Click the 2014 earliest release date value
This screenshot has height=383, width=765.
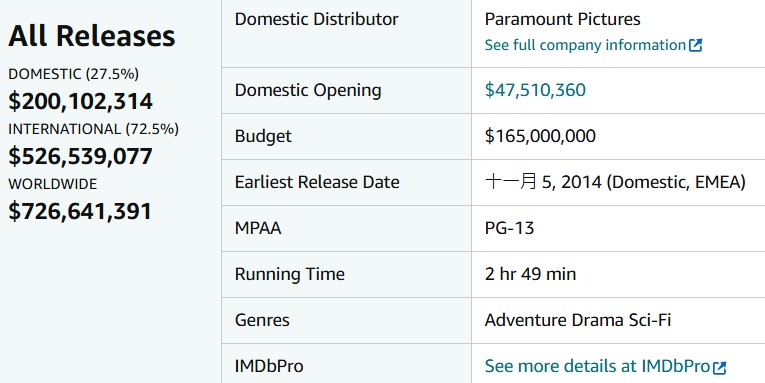click(615, 182)
